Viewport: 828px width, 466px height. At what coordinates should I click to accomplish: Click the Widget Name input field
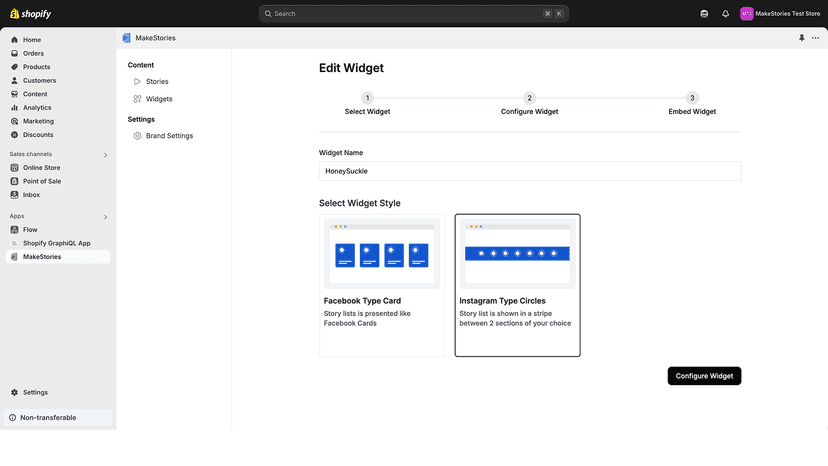pos(530,171)
